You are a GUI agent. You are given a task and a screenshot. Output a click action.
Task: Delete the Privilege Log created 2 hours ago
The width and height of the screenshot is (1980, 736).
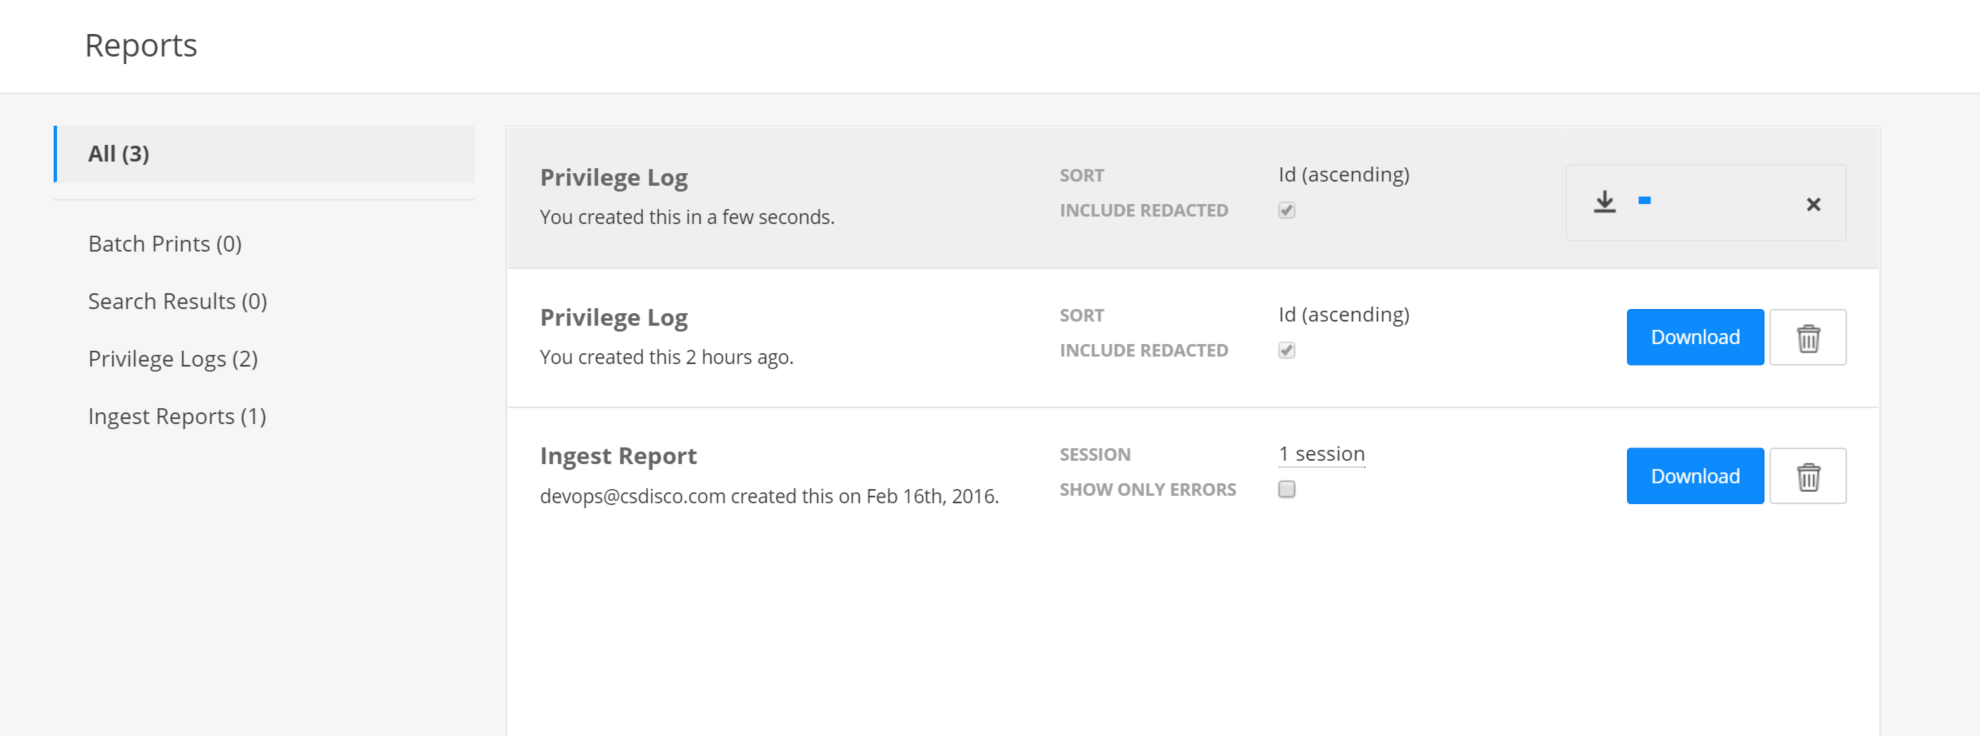pyautogui.click(x=1808, y=338)
